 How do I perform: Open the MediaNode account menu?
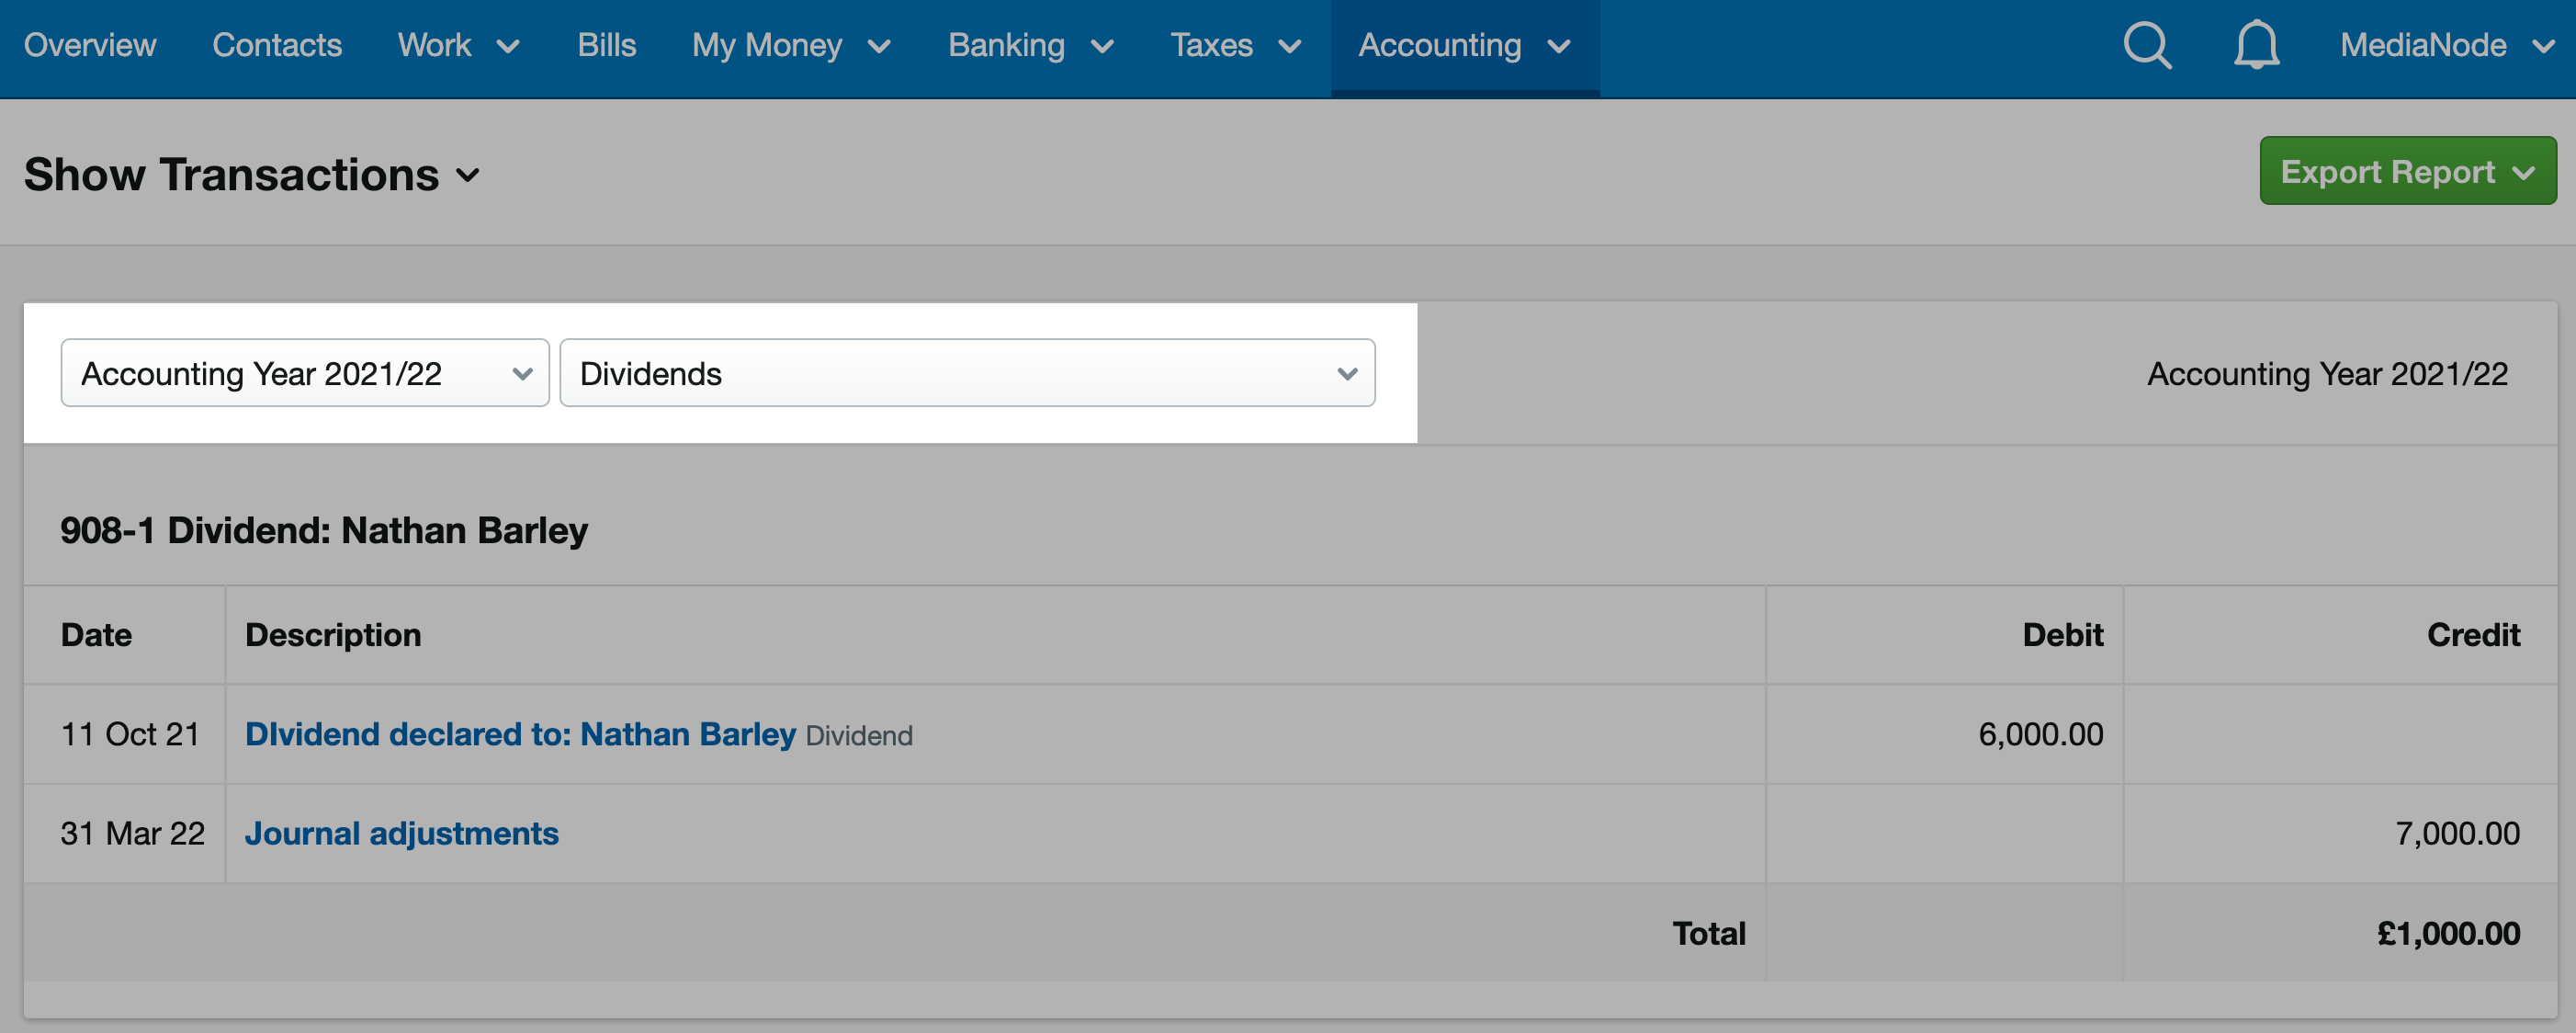2447,45
